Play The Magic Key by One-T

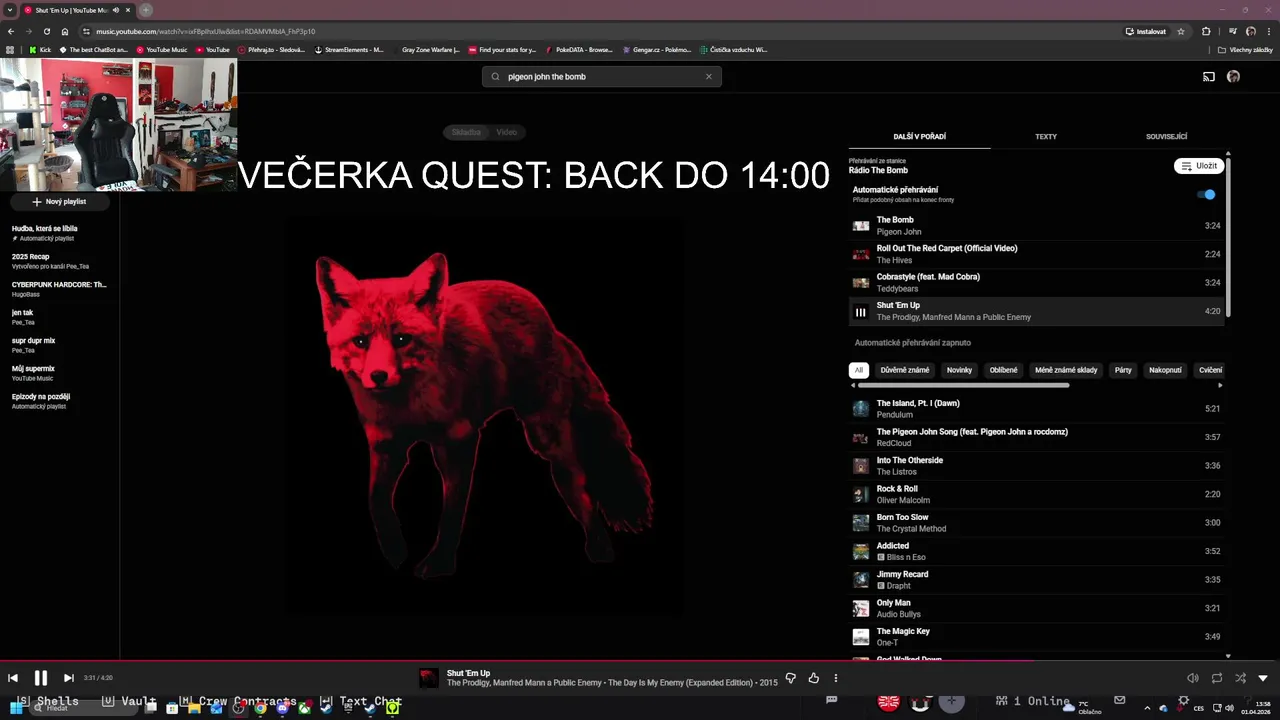click(x=1036, y=637)
